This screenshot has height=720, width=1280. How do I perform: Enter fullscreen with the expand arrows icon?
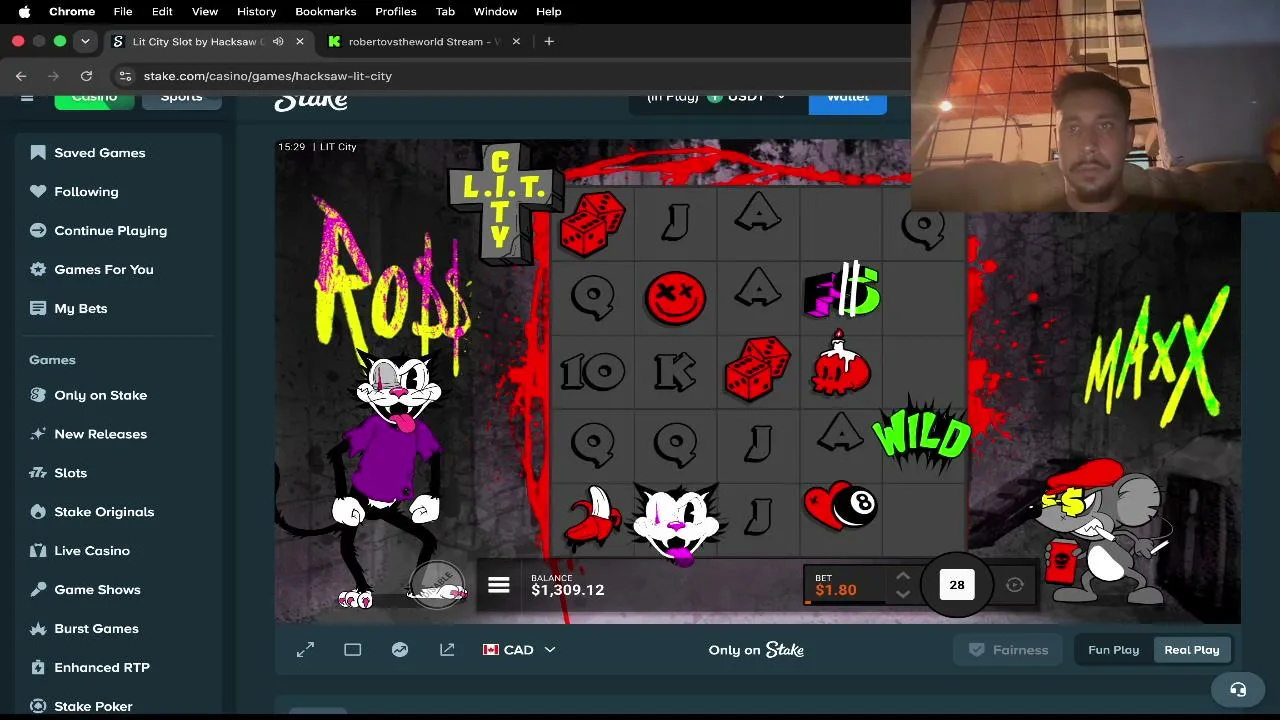306,650
